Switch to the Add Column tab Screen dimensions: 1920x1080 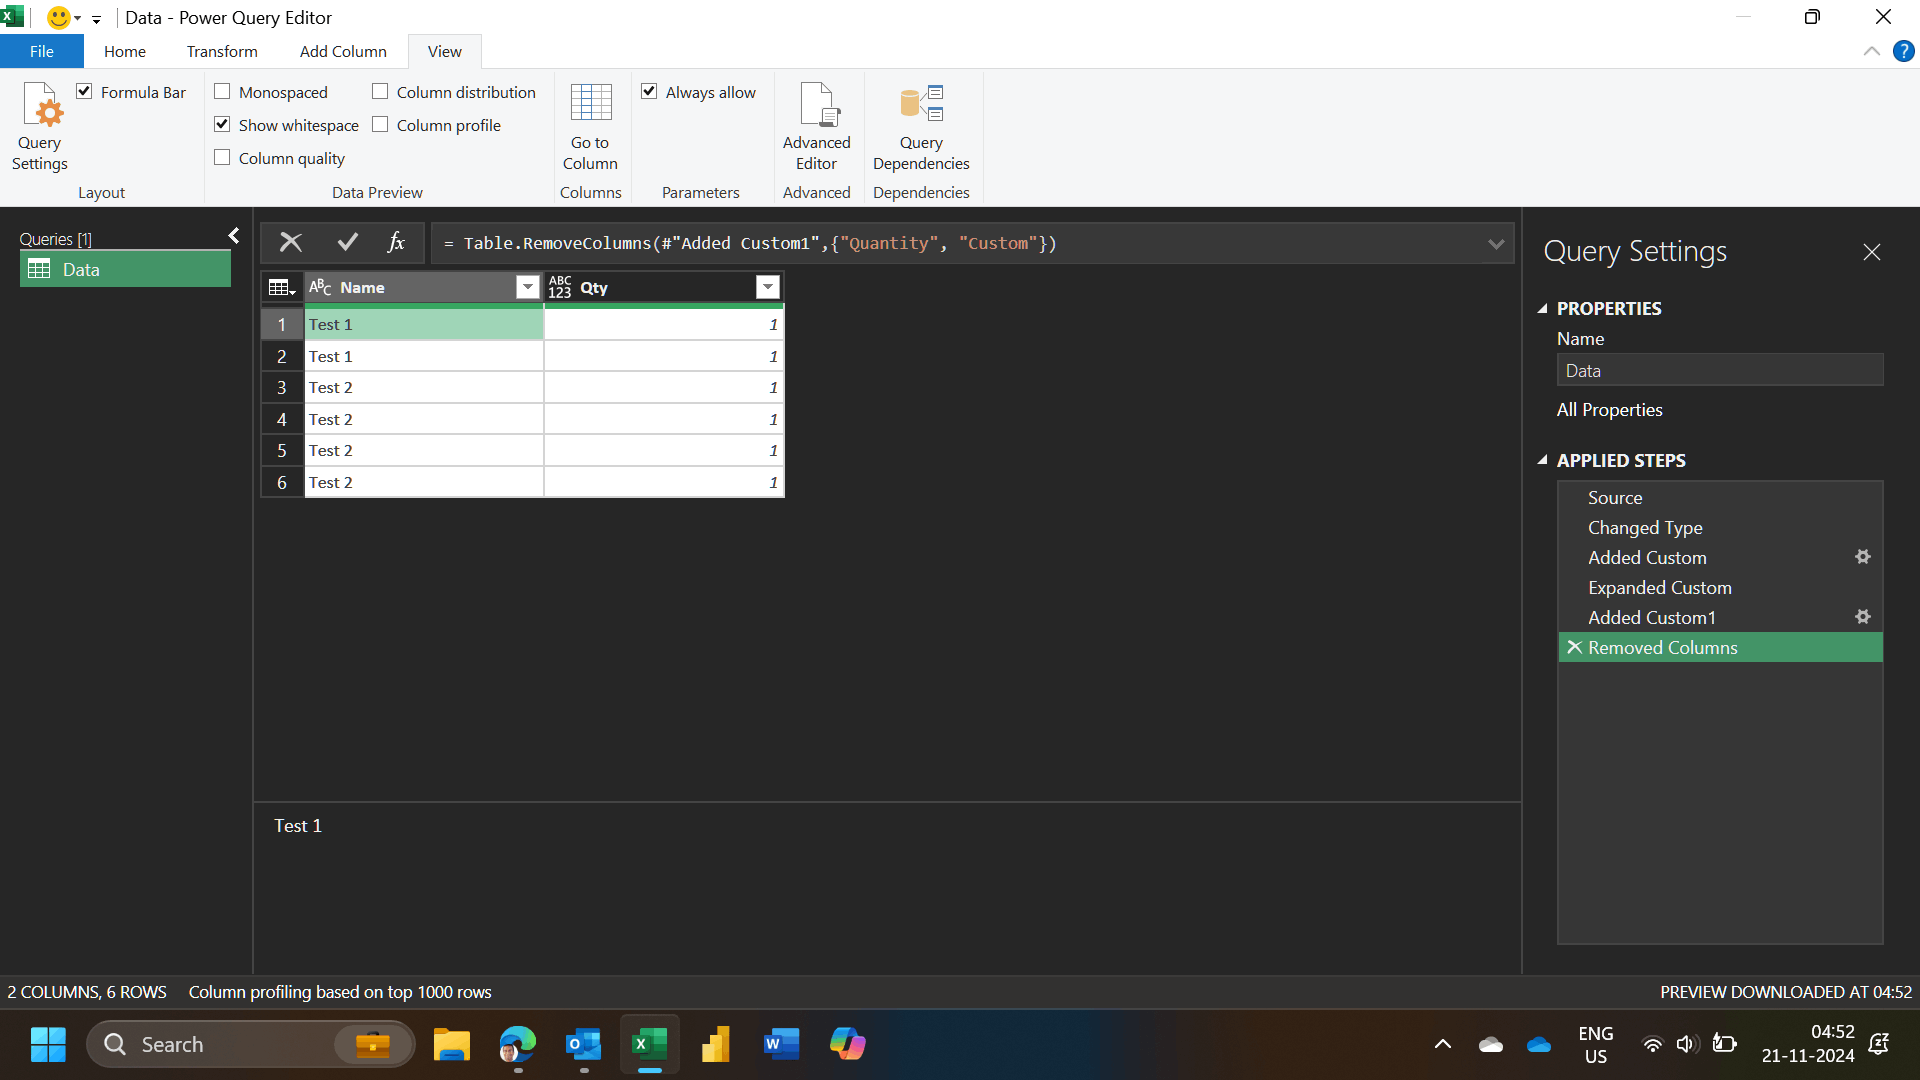[343, 51]
